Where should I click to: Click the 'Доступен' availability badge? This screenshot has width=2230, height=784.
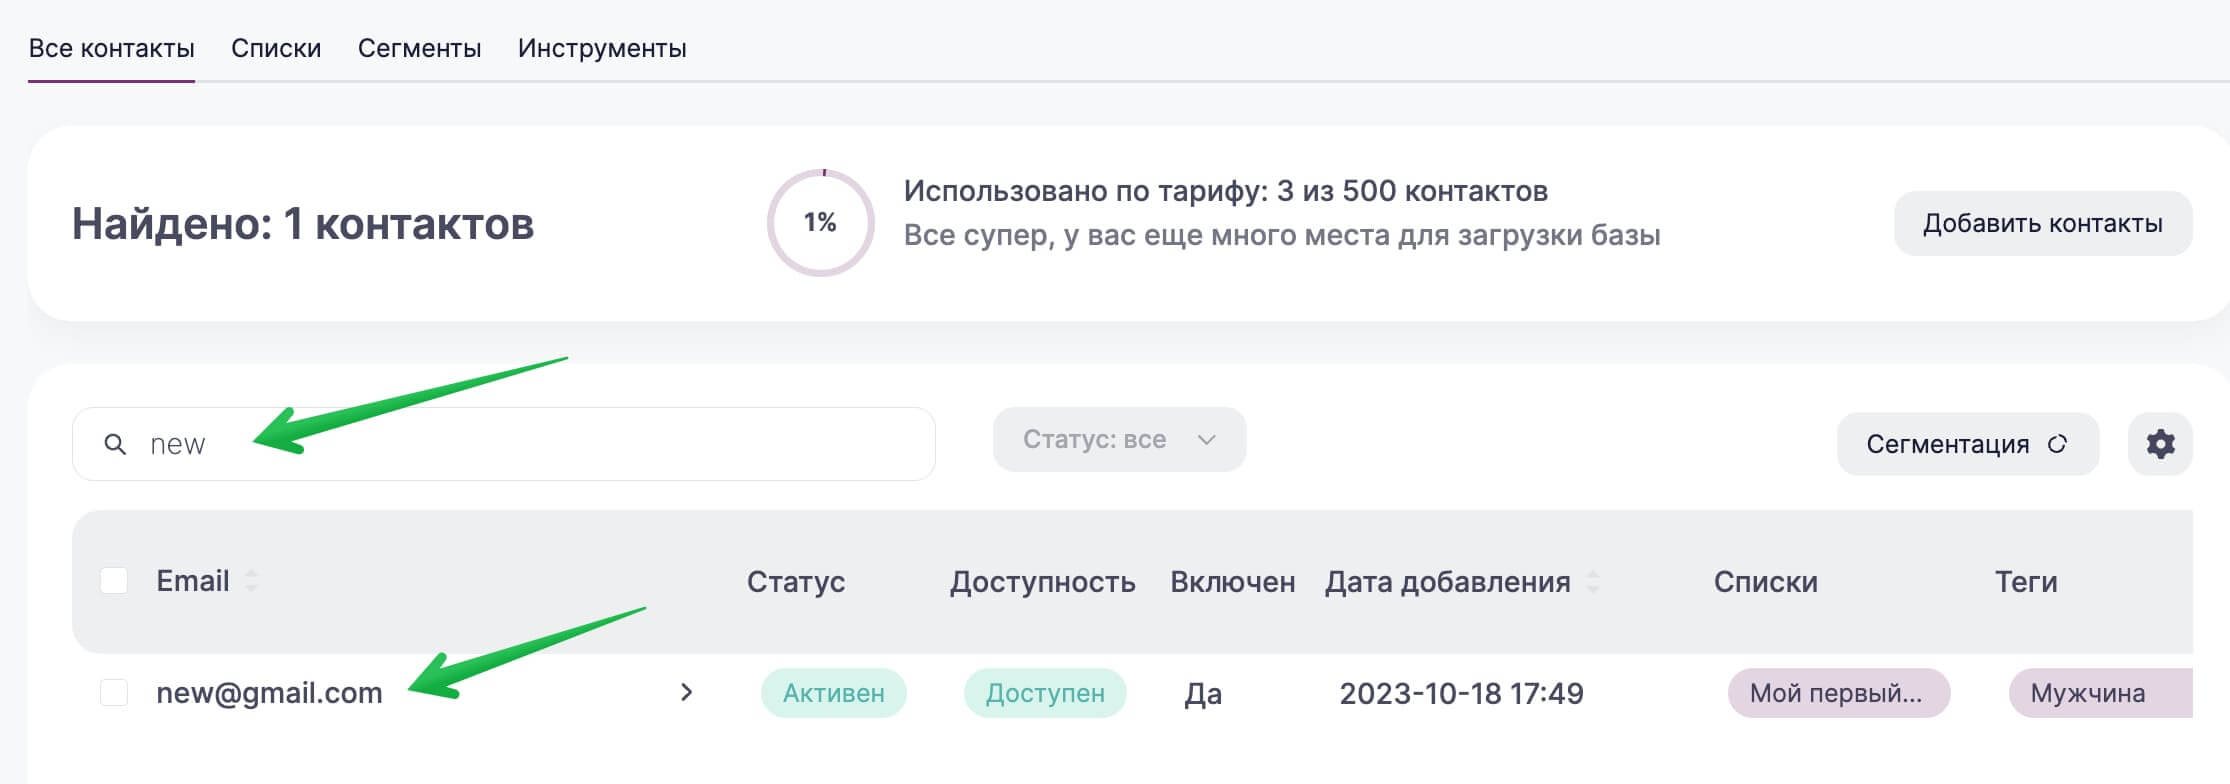[1045, 693]
